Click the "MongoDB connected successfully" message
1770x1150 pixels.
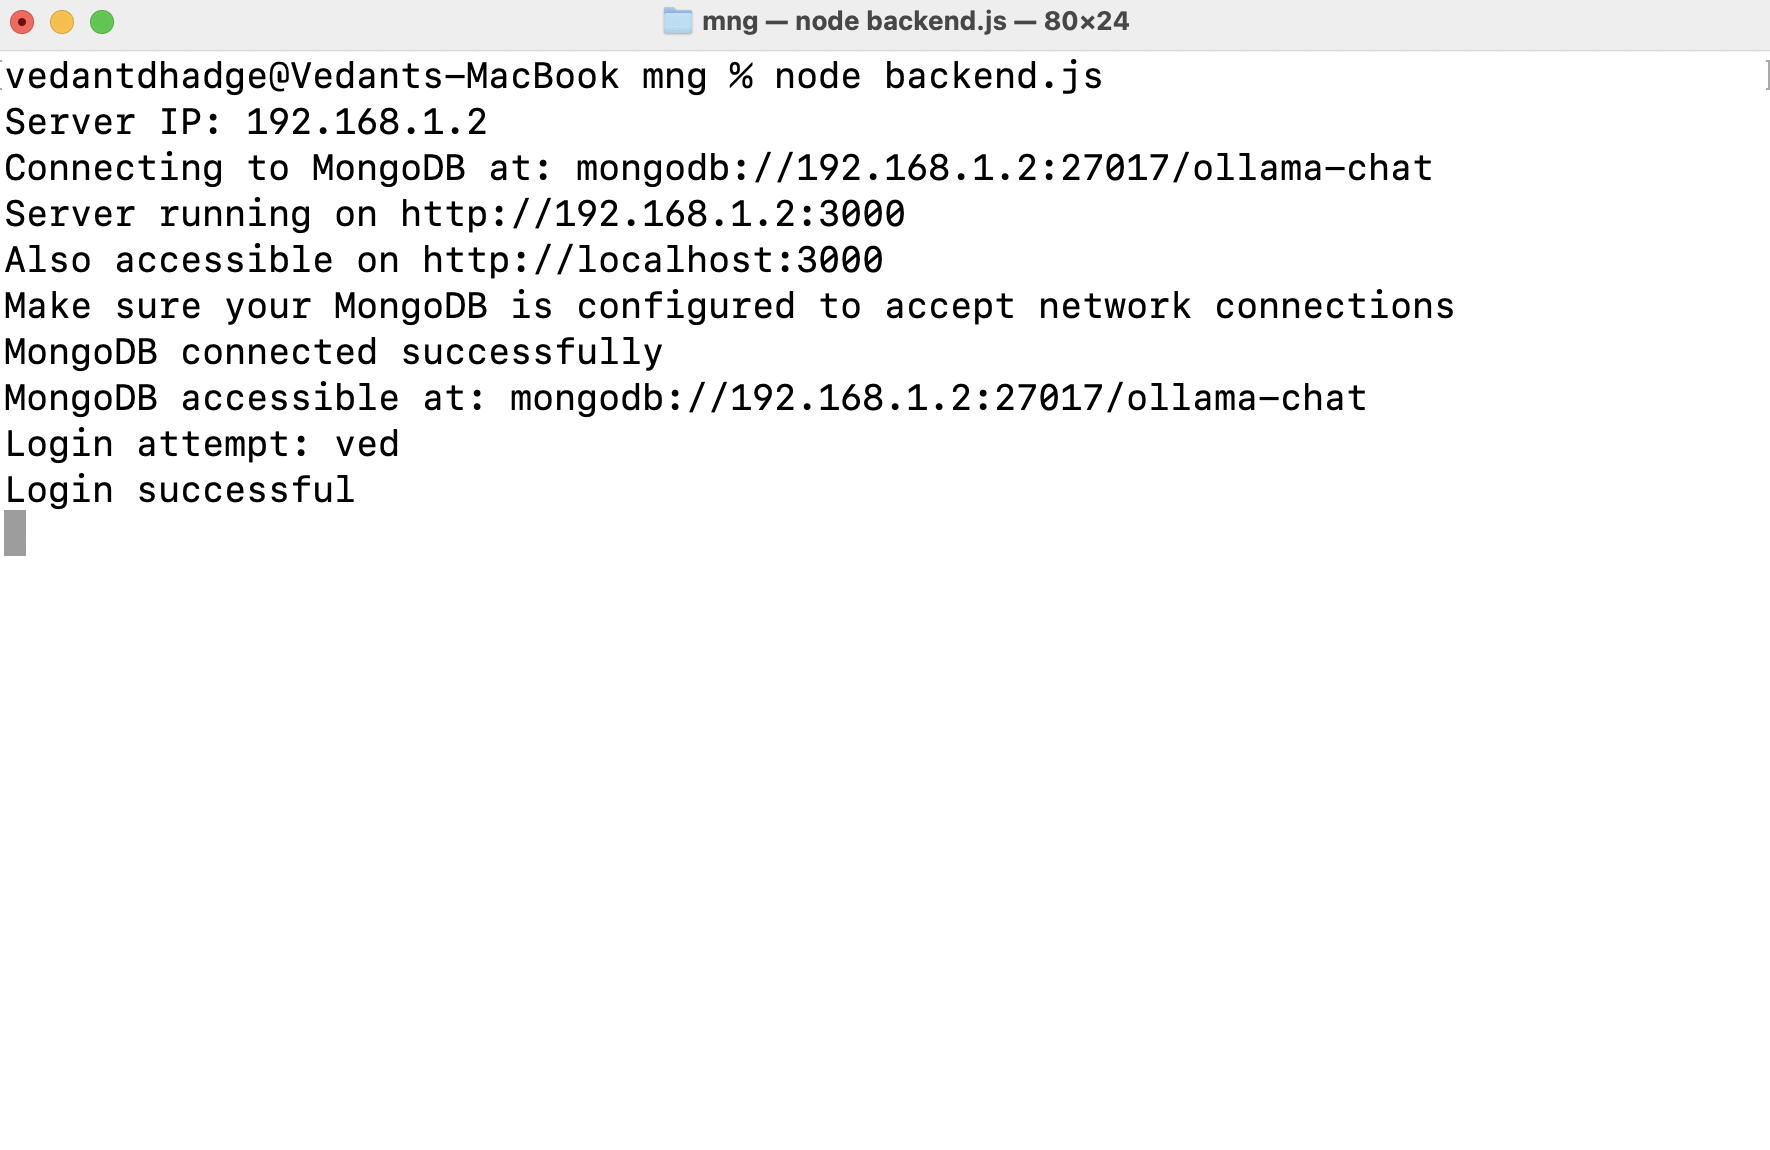pos(333,352)
